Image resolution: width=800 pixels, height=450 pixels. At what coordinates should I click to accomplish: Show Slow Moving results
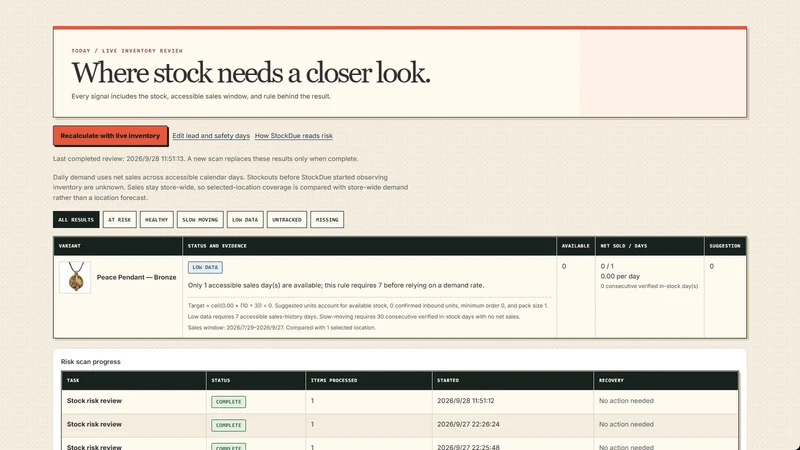[200, 219]
